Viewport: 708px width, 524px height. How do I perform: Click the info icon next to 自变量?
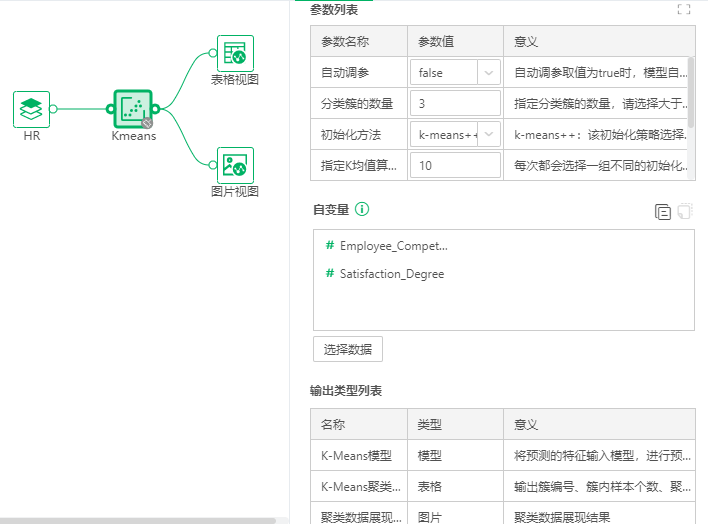click(x=362, y=209)
